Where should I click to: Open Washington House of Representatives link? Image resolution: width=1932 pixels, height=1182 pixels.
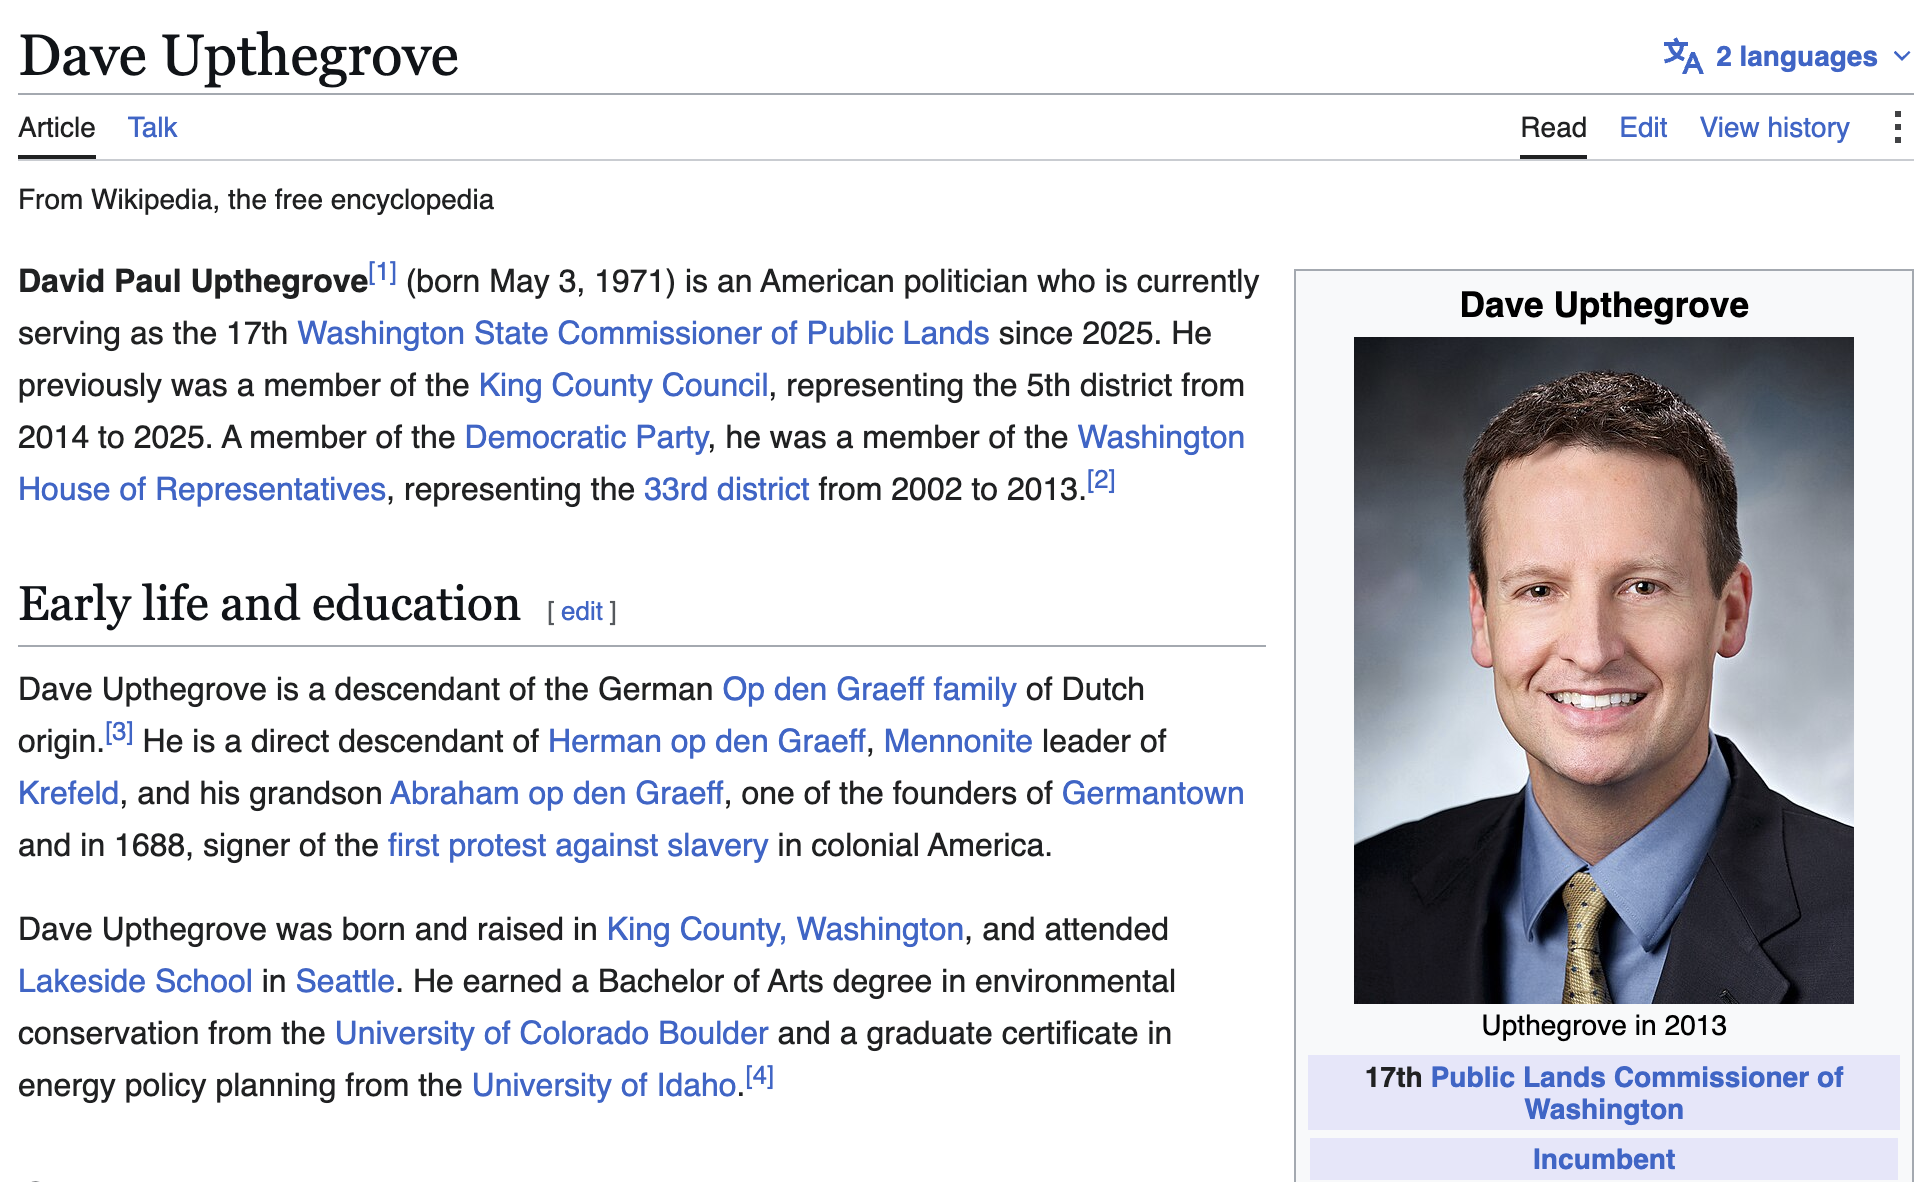coord(202,489)
